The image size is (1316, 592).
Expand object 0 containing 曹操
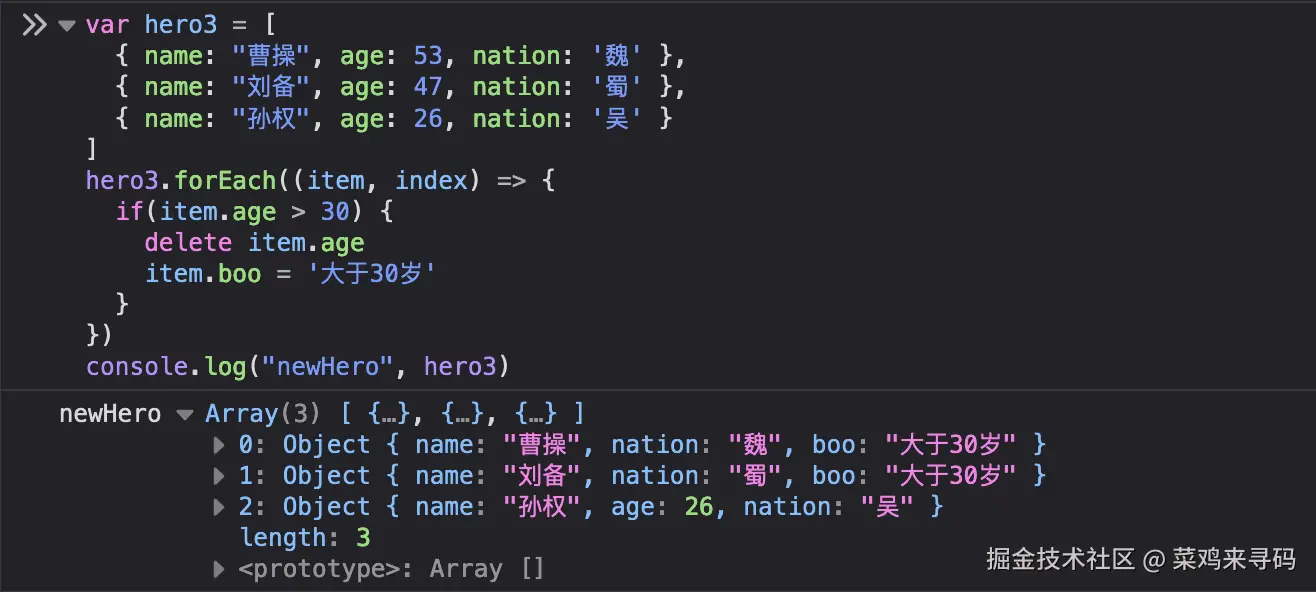point(219,445)
